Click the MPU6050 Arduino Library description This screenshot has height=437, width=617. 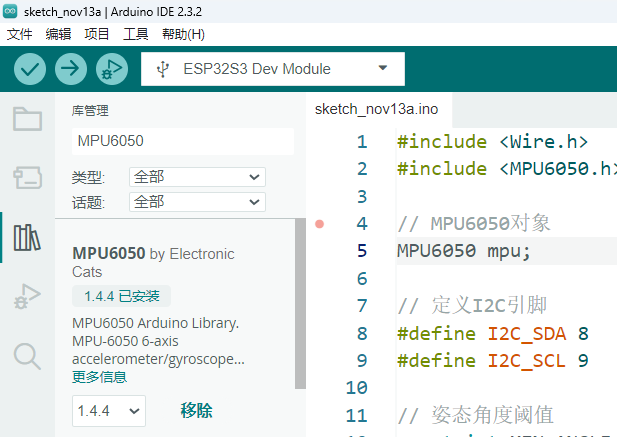click(158, 341)
